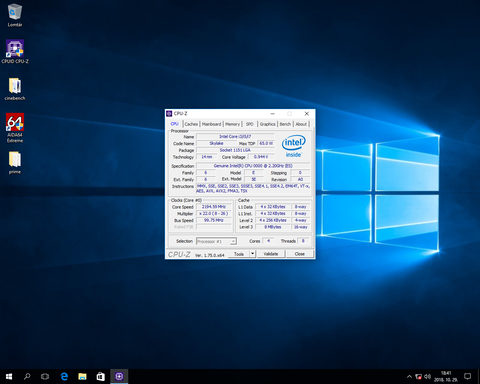Open the Lomtár recycle bin icon
Screen dimensions: 480x384
click(15, 15)
